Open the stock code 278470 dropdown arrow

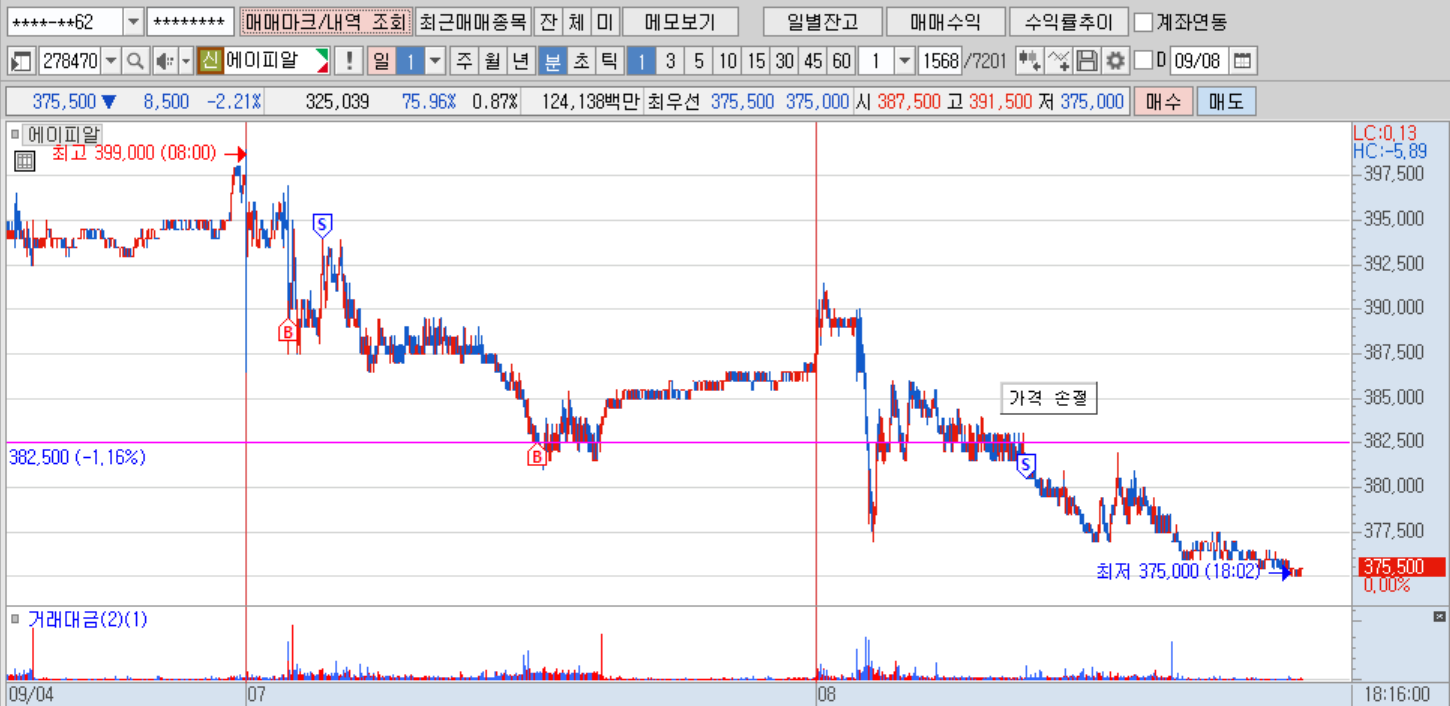[110, 61]
